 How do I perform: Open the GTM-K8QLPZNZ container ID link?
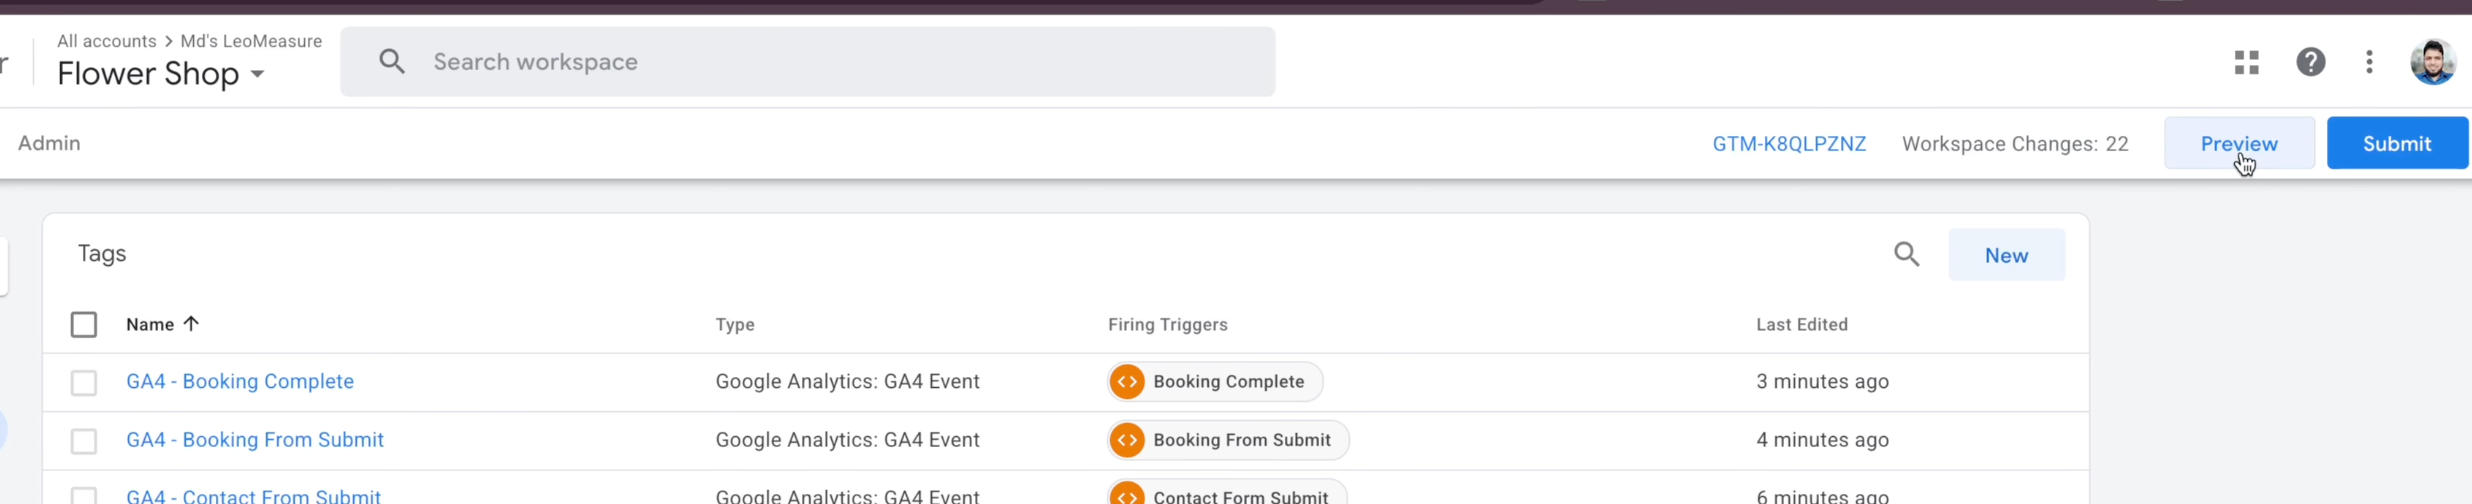pos(1788,144)
